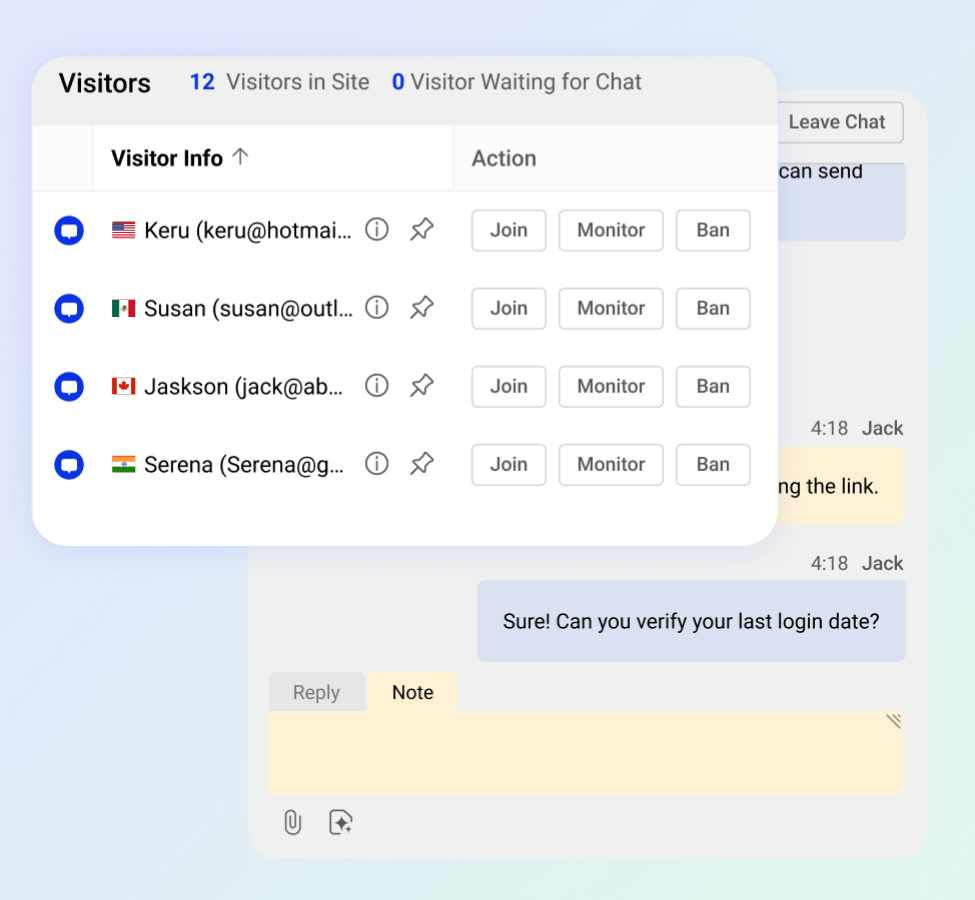Screen dimensions: 975x900
Task: Click the chat bubble icon for Keru
Action: tap(69, 230)
